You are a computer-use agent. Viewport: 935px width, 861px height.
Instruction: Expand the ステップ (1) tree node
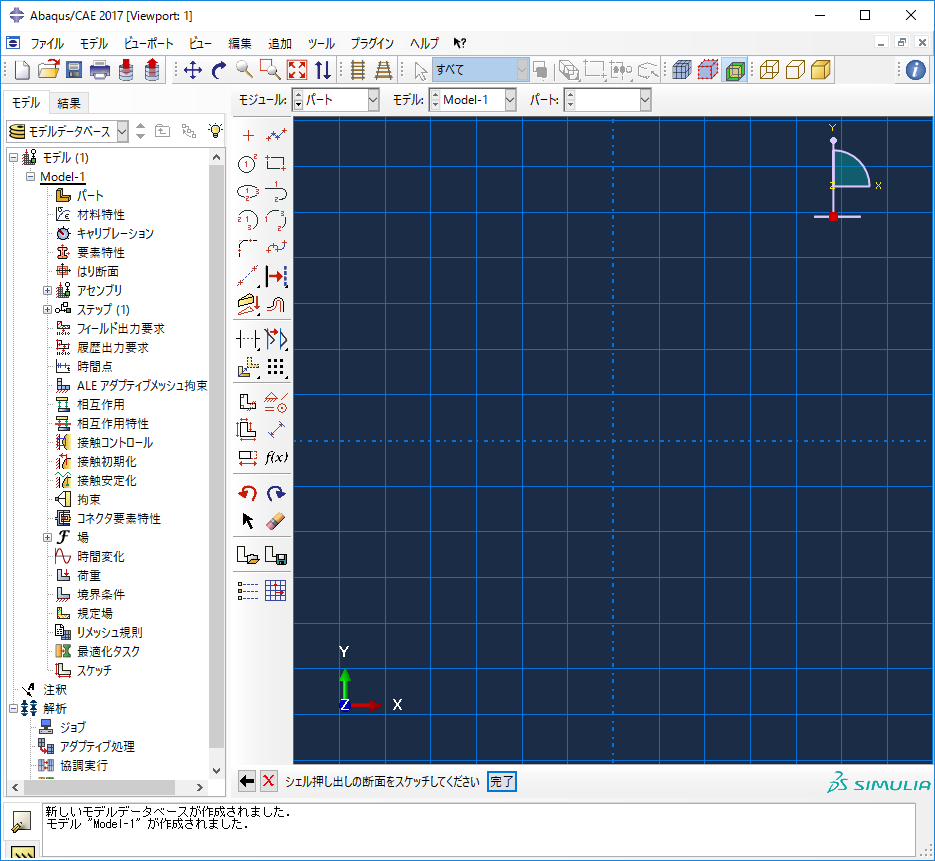47,310
